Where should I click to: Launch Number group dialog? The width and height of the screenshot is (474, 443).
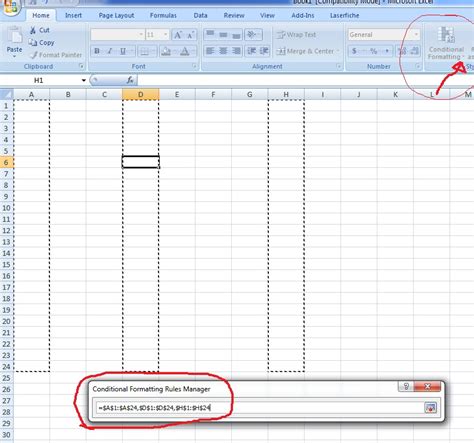[418, 66]
